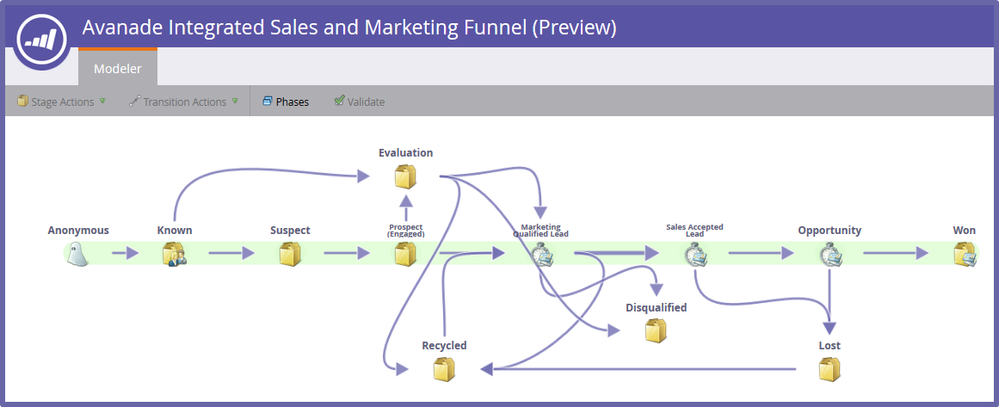Click the Stage Actions cube icon
Image resolution: width=999 pixels, height=407 pixels.
coord(22,101)
